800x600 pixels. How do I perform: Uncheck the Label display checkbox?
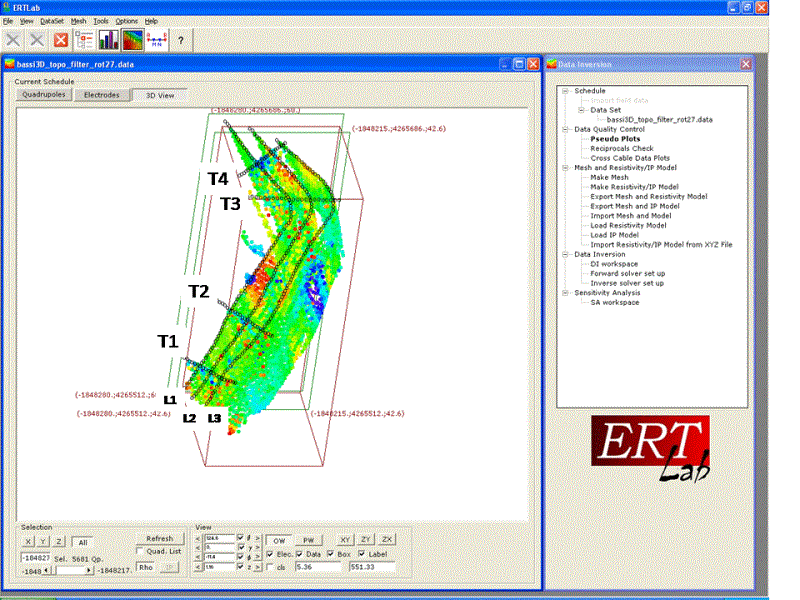[362, 554]
